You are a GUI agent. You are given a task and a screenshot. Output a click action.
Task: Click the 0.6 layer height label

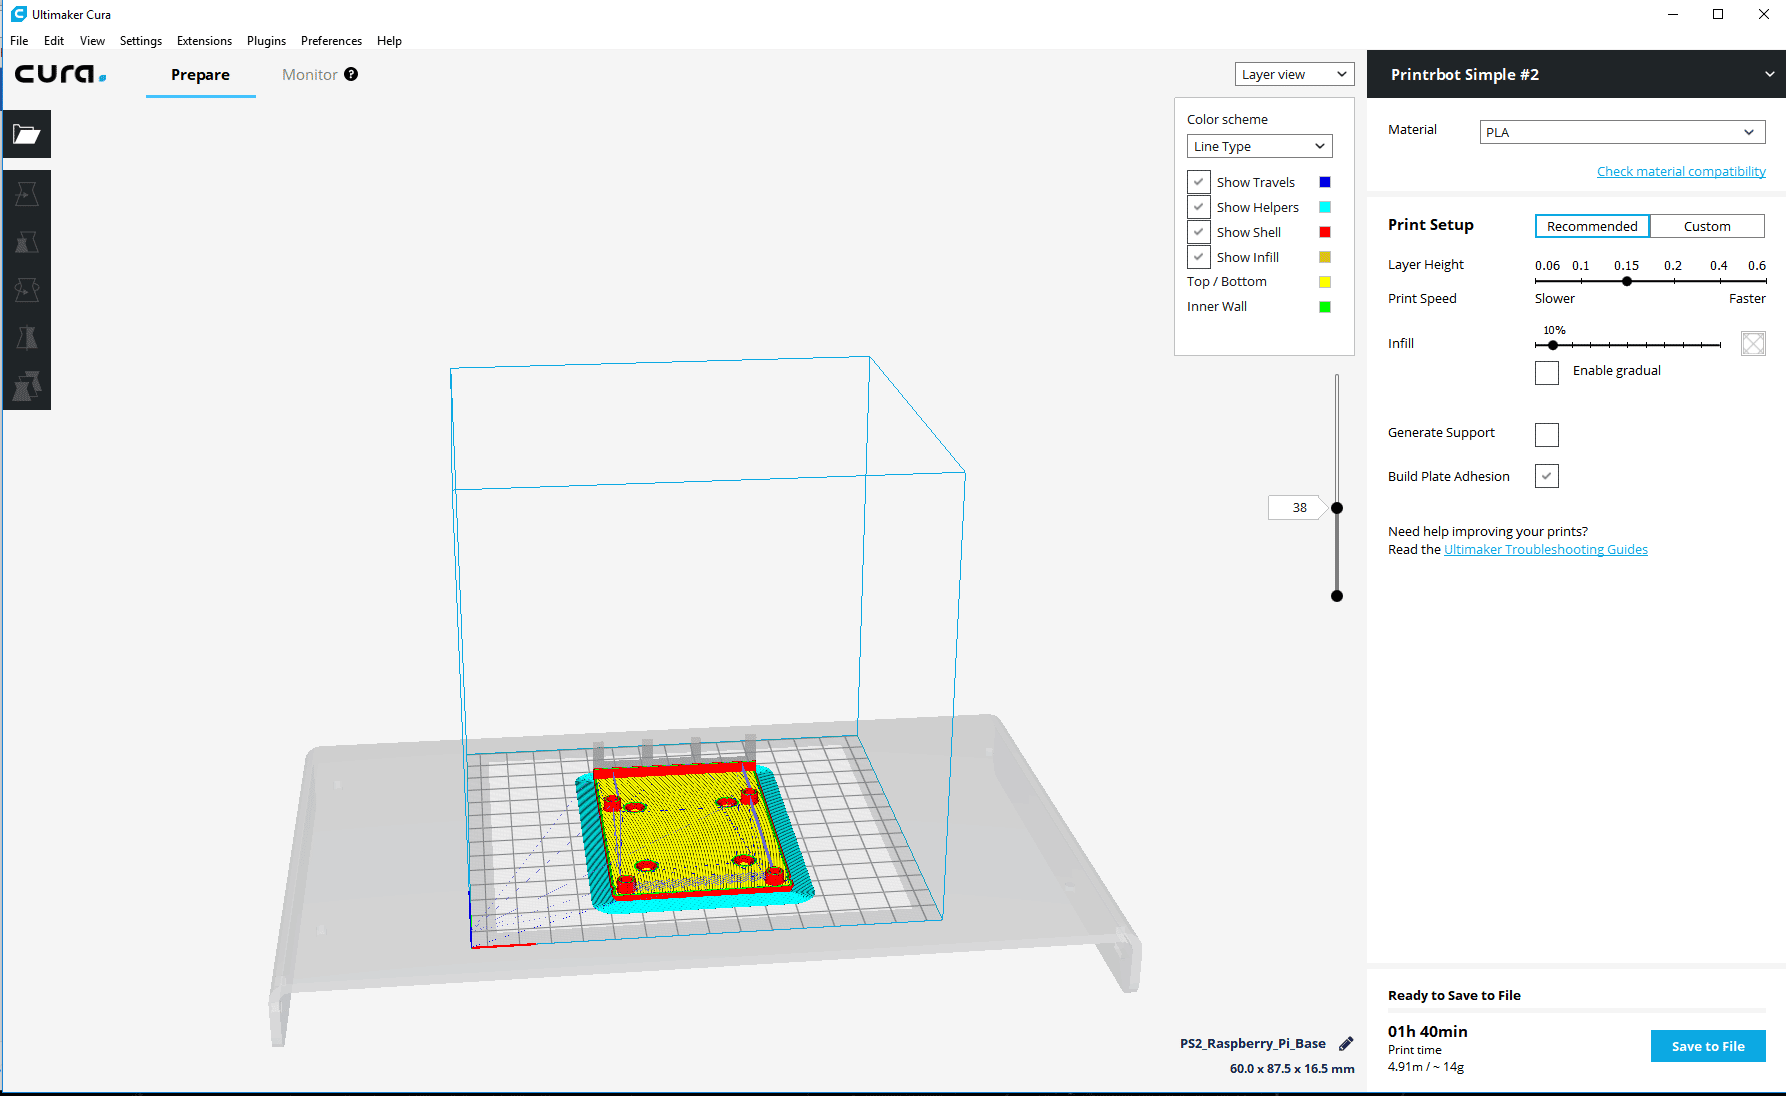click(x=1756, y=265)
